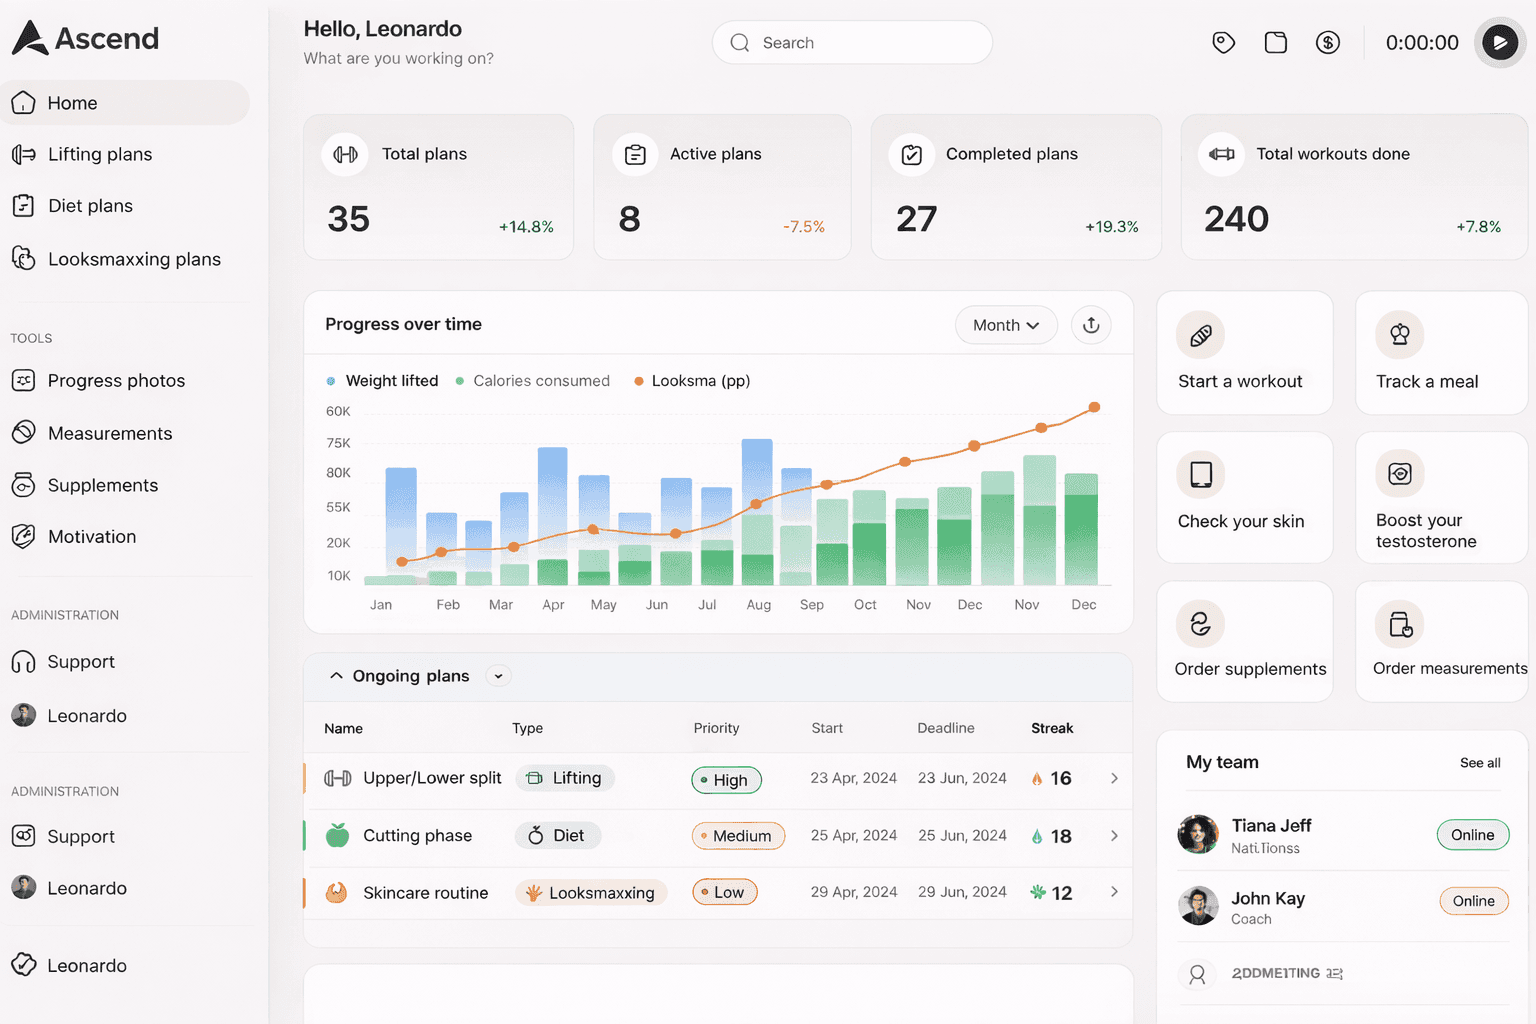Expand the Upper/Lower split row chevron

pyautogui.click(x=1114, y=778)
